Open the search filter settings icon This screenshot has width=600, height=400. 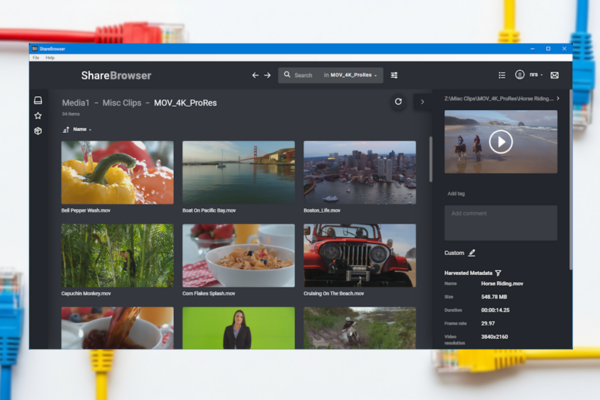click(x=394, y=75)
